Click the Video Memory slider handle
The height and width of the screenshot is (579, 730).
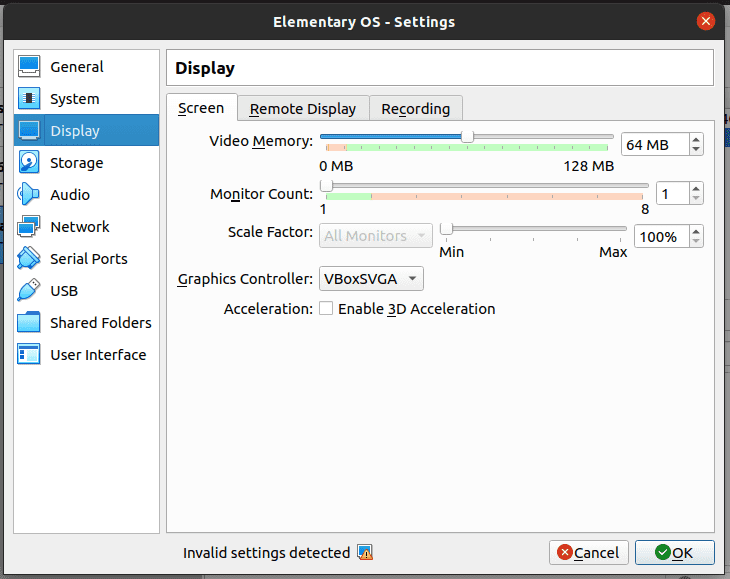point(467,136)
